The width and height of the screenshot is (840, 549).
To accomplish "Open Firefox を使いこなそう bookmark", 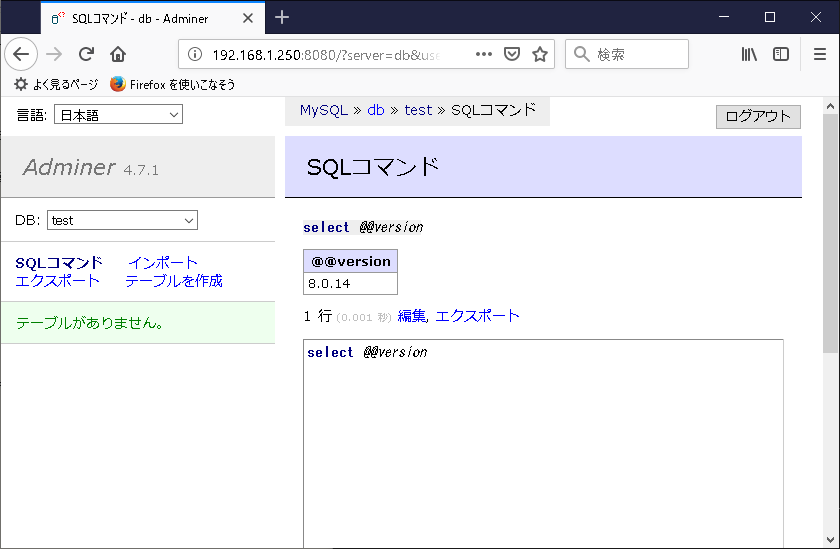I will (172, 84).
